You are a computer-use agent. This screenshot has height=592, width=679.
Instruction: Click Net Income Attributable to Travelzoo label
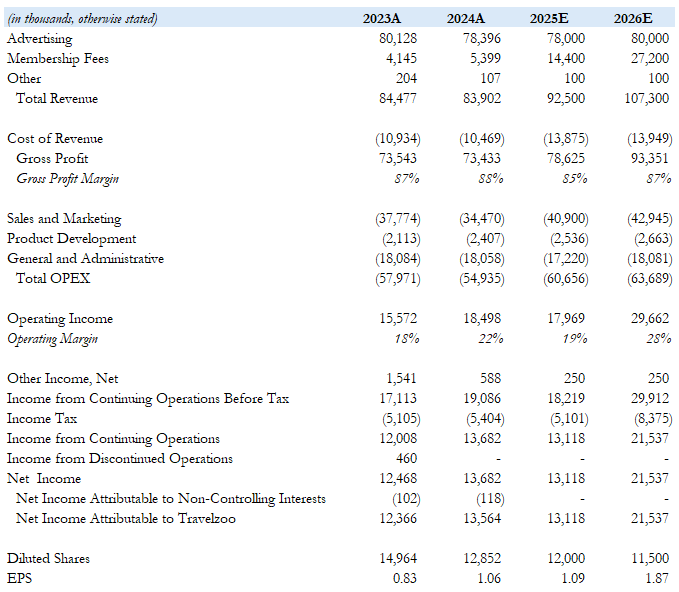tap(126, 519)
